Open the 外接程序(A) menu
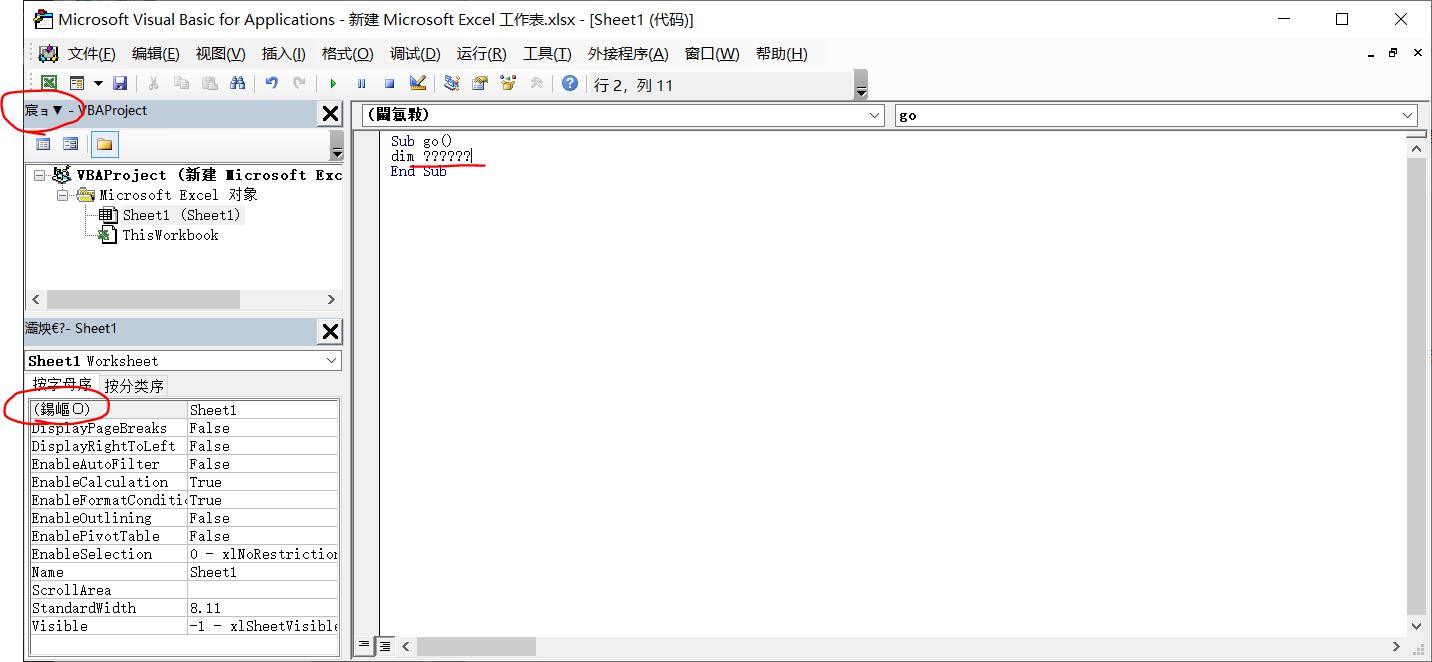Screen dimensions: 1432x662 click(628, 54)
